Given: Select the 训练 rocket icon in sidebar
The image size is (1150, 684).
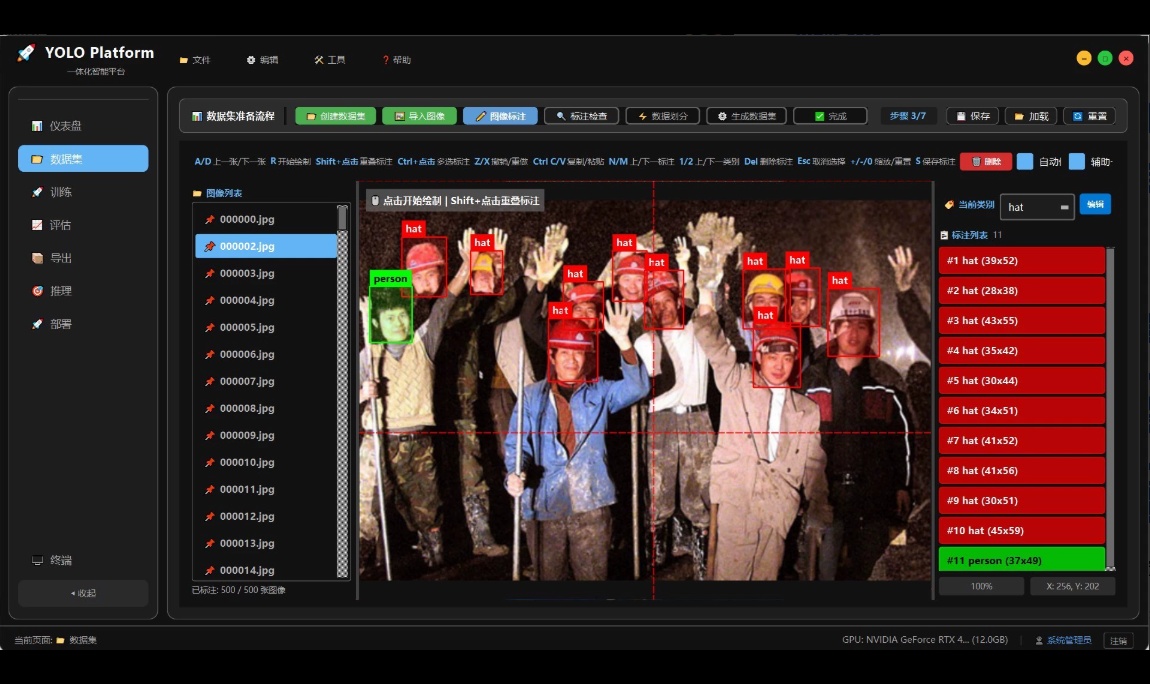Looking at the screenshot, I should tap(37, 192).
